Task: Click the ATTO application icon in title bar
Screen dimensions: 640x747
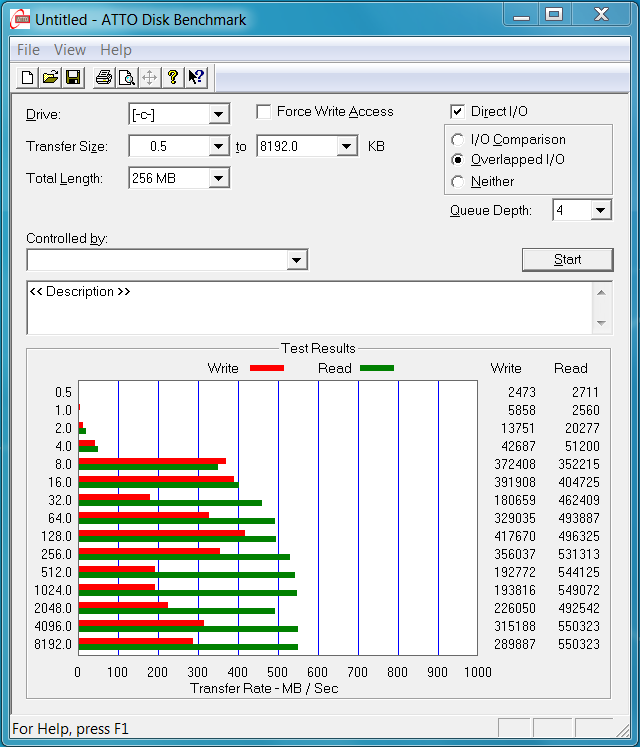Action: click(x=20, y=19)
